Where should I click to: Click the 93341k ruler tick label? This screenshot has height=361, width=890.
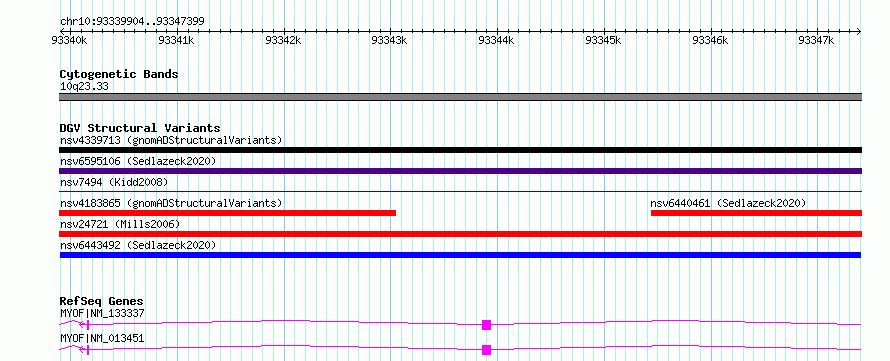point(177,40)
